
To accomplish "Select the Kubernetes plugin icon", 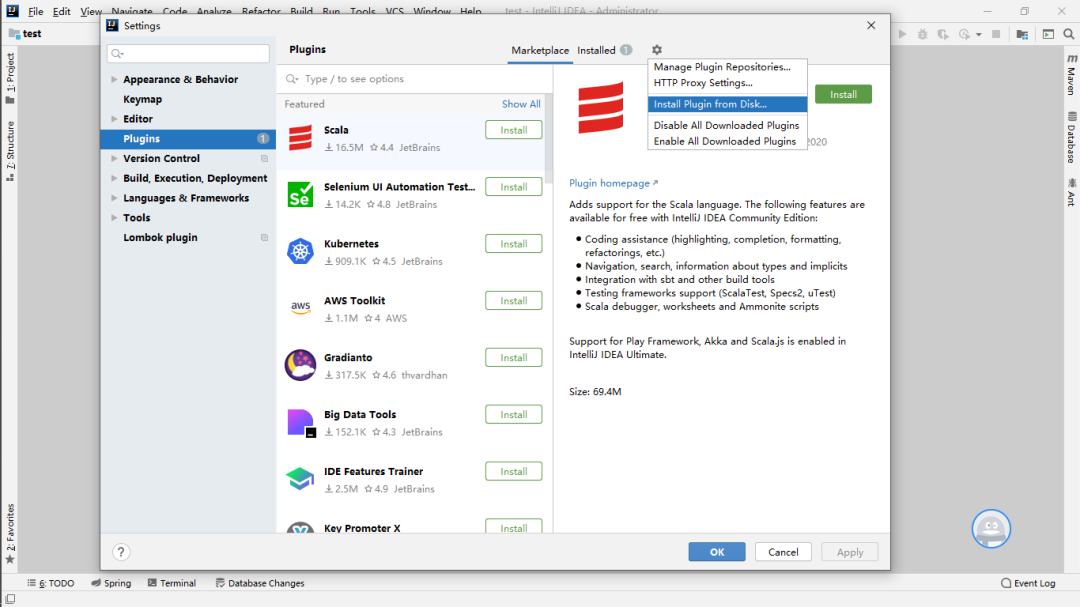I will click(300, 252).
